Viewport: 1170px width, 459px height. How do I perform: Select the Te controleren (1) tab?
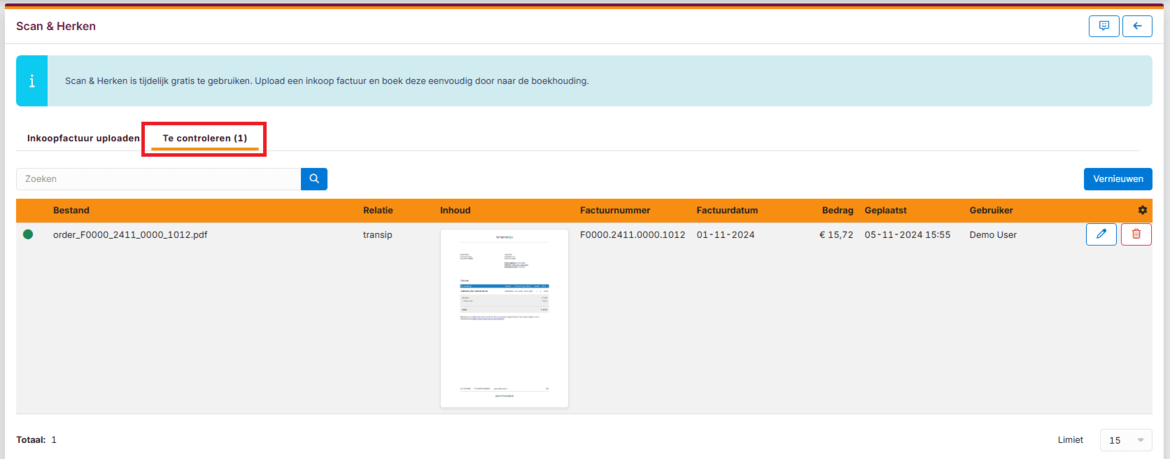(x=204, y=139)
